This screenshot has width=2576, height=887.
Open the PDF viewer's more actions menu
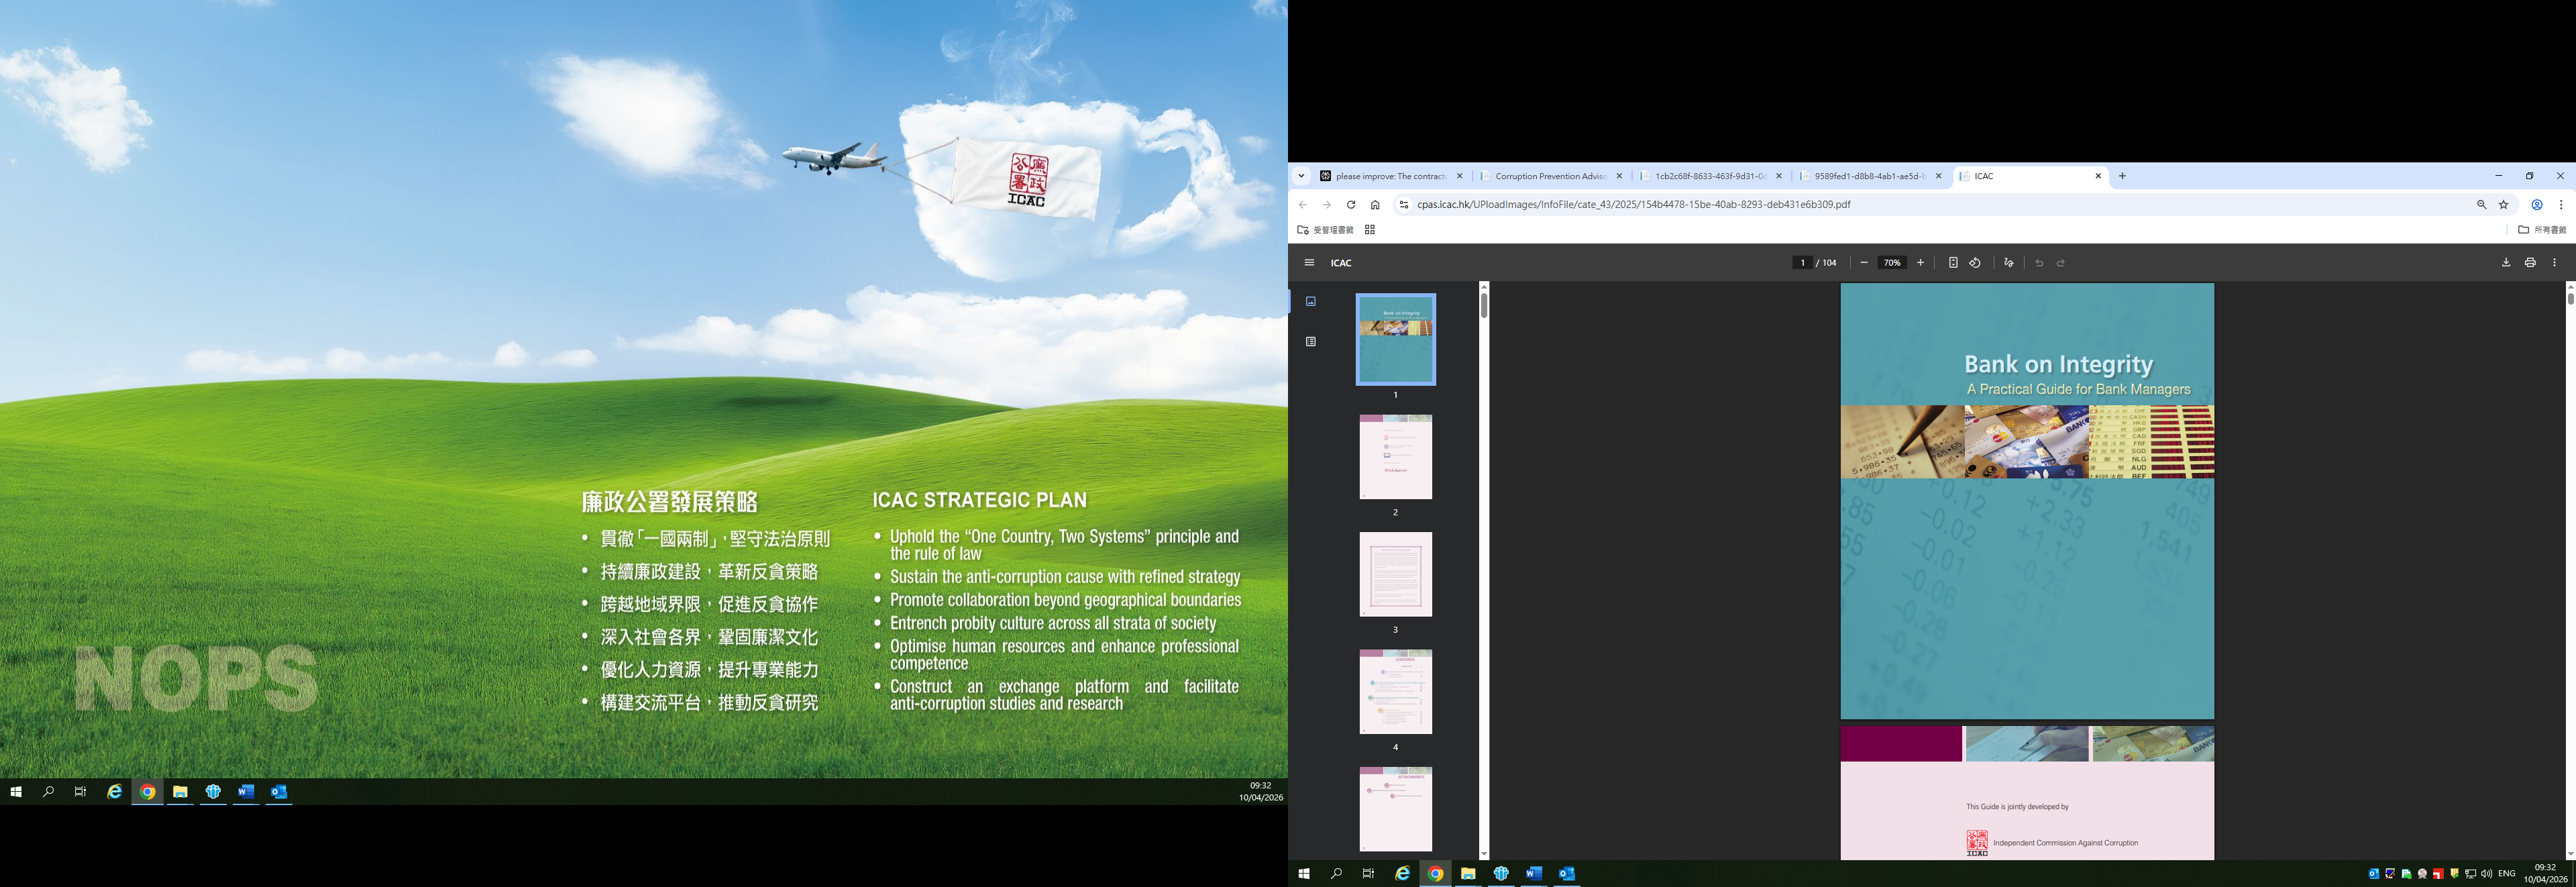[2554, 263]
